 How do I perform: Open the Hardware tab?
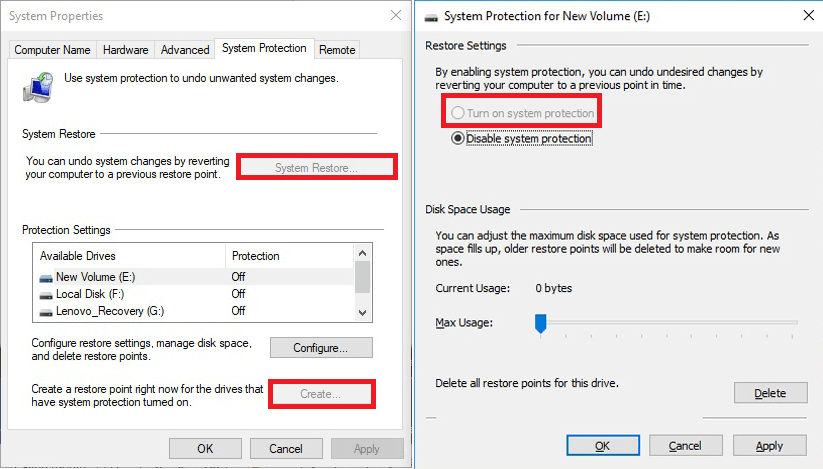[125, 50]
